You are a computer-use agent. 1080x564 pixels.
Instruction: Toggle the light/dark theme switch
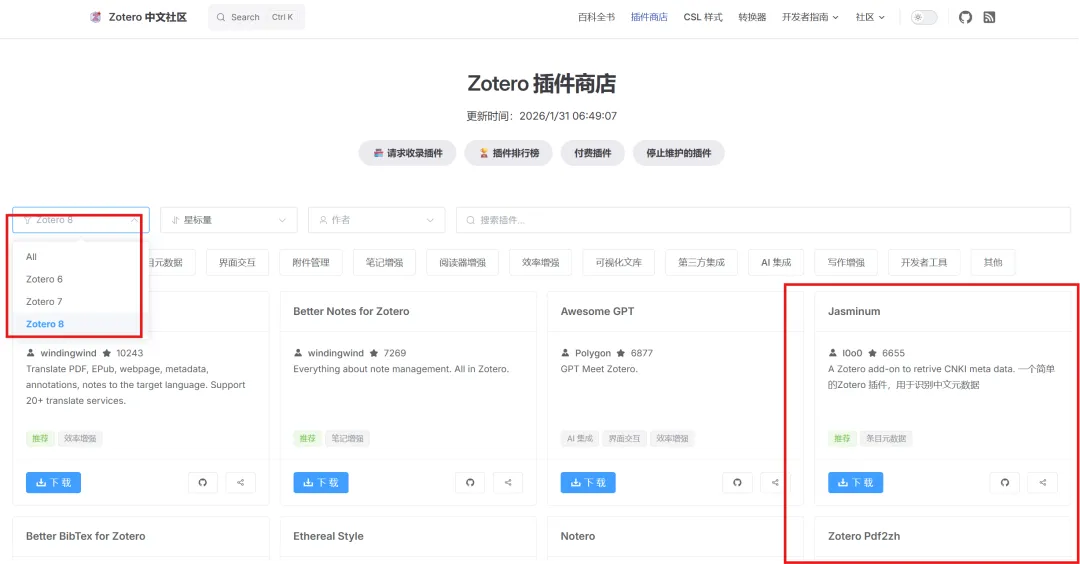(x=924, y=17)
